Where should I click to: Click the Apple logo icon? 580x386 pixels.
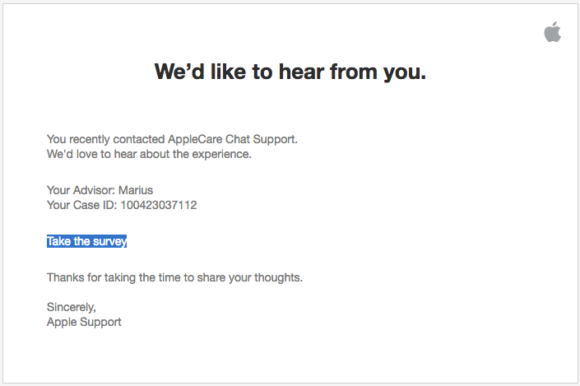tap(552, 32)
